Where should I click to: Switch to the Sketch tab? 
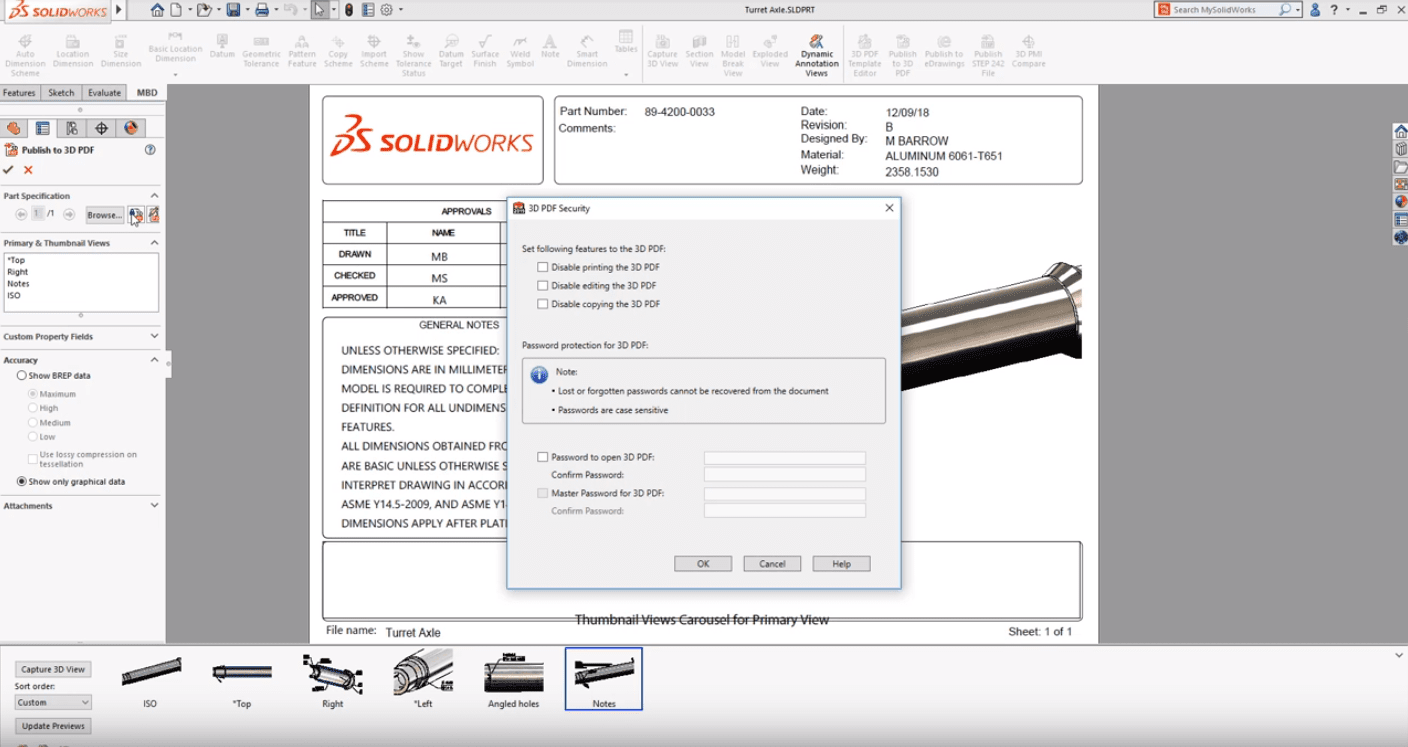click(x=61, y=93)
